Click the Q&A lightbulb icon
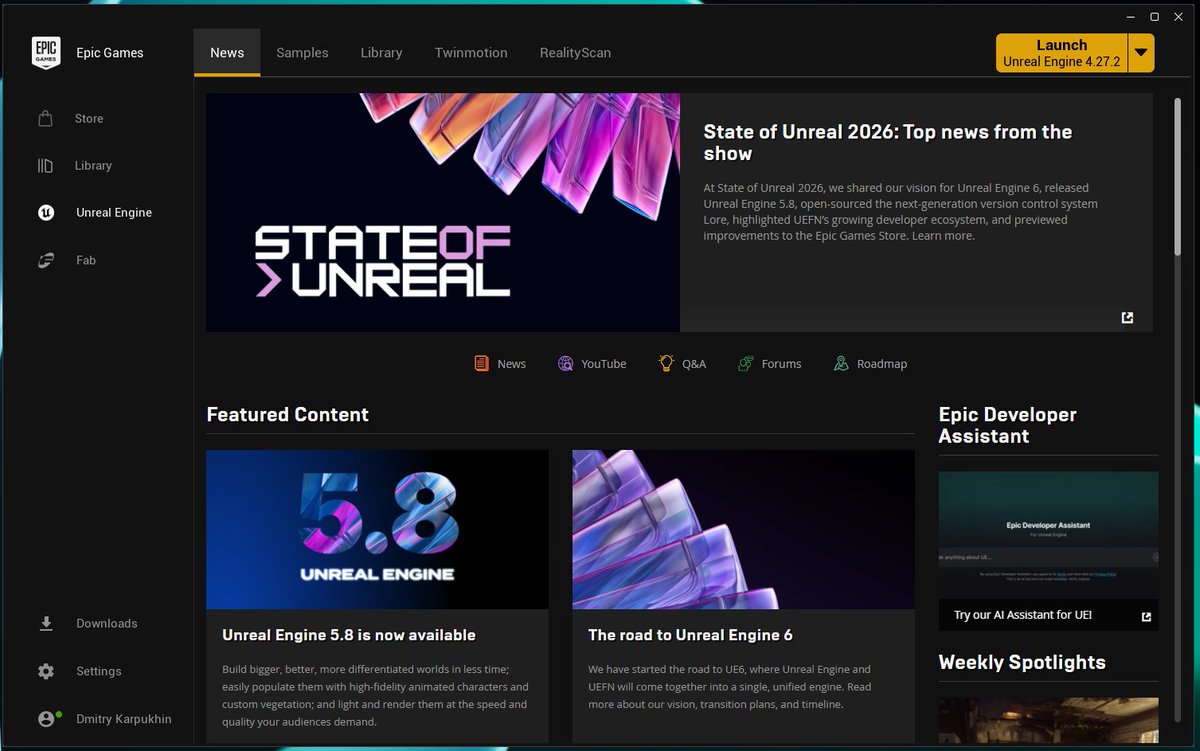The height and width of the screenshot is (751, 1200). pos(666,363)
